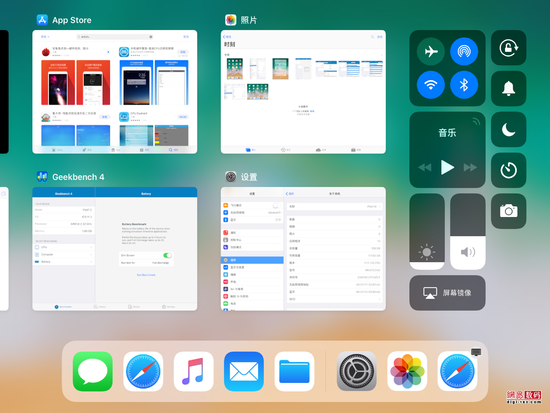Click the App Store search field
550x413 pixels.
click(x=115, y=36)
